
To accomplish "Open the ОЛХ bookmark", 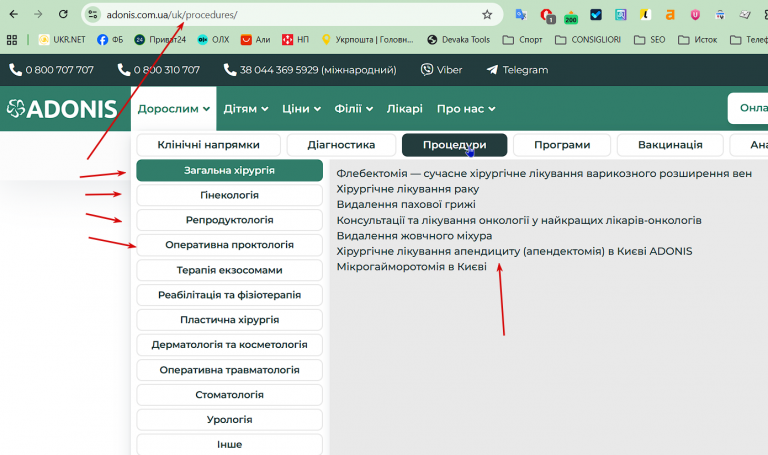I will (213, 40).
